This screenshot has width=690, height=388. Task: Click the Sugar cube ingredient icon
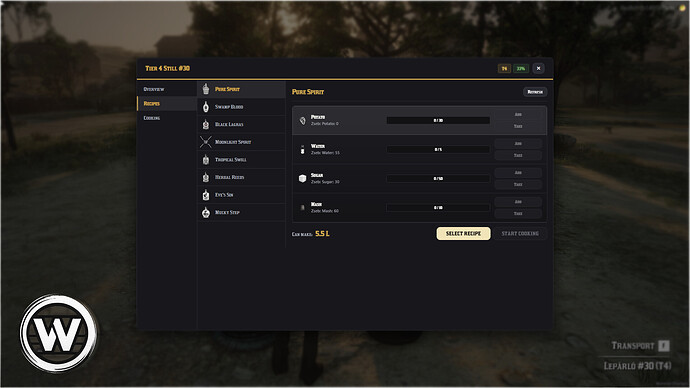[x=302, y=178]
